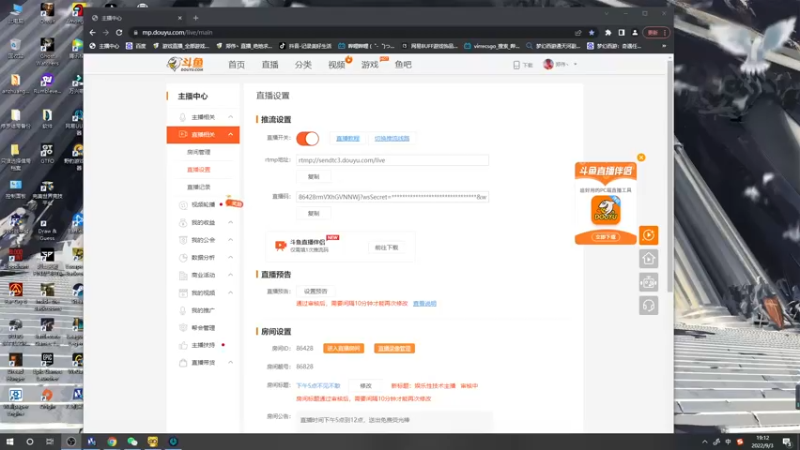Screen dimensions: 800x450
Task: Click the Chrome icon on taskbar
Action: 112,442
